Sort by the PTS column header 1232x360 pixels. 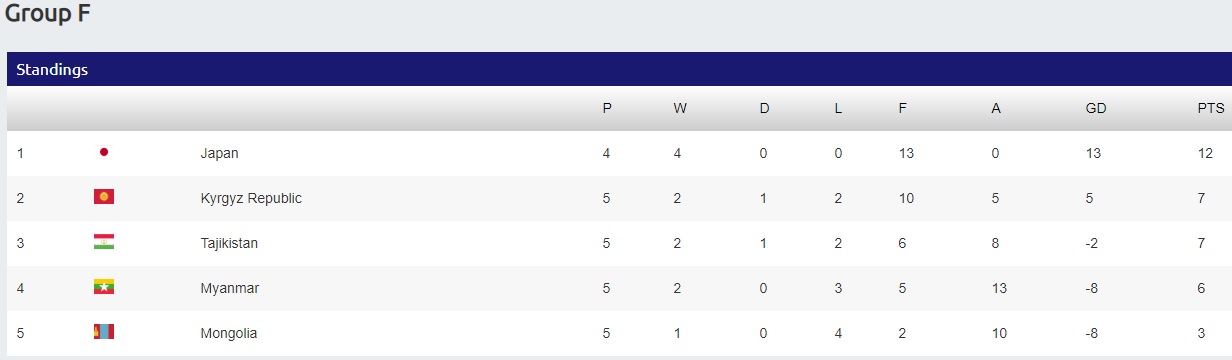tap(1210, 108)
